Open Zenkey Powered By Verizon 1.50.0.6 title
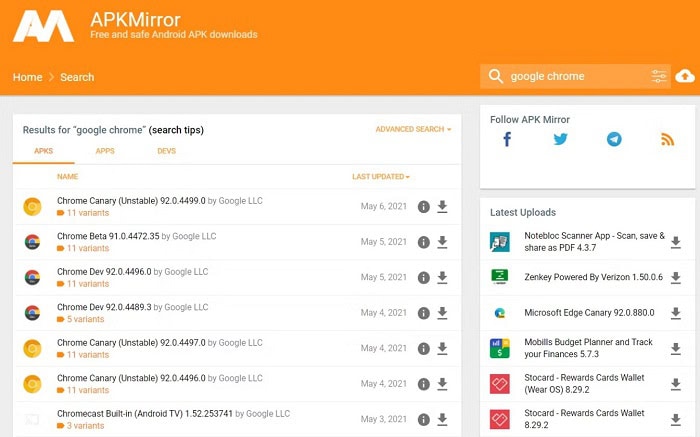Screen dimensions: 700x437 [x=593, y=277]
